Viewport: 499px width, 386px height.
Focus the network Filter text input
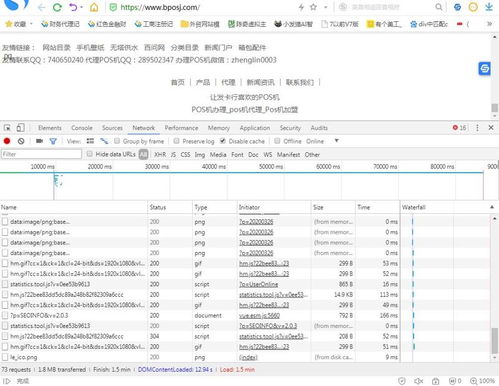pos(41,154)
